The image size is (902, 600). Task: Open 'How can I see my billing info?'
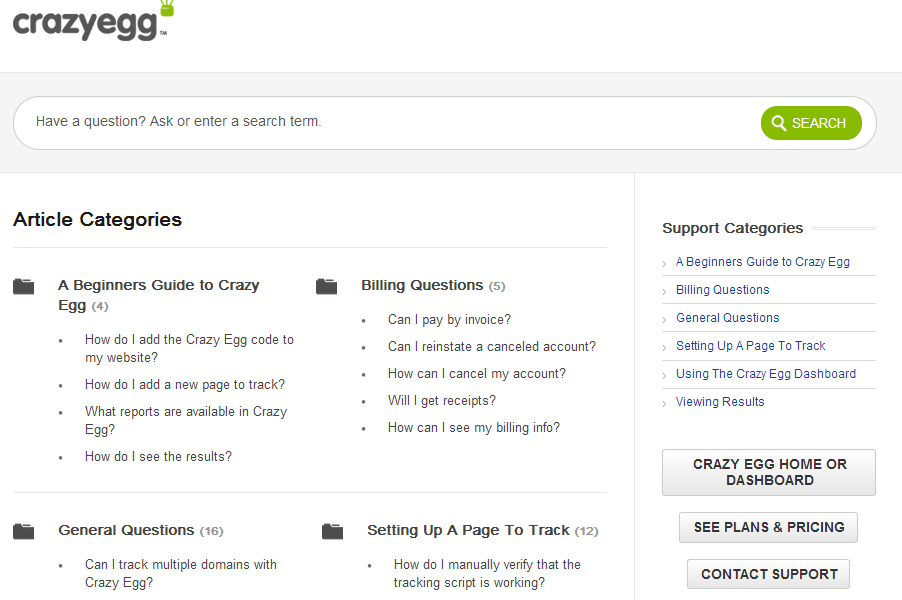click(x=474, y=428)
